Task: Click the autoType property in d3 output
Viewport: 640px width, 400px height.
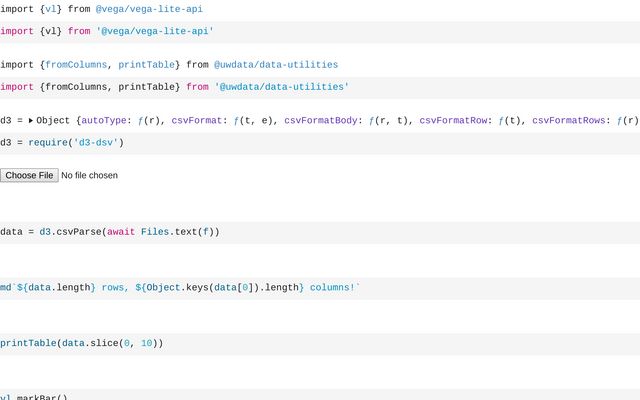Action: tap(108, 120)
